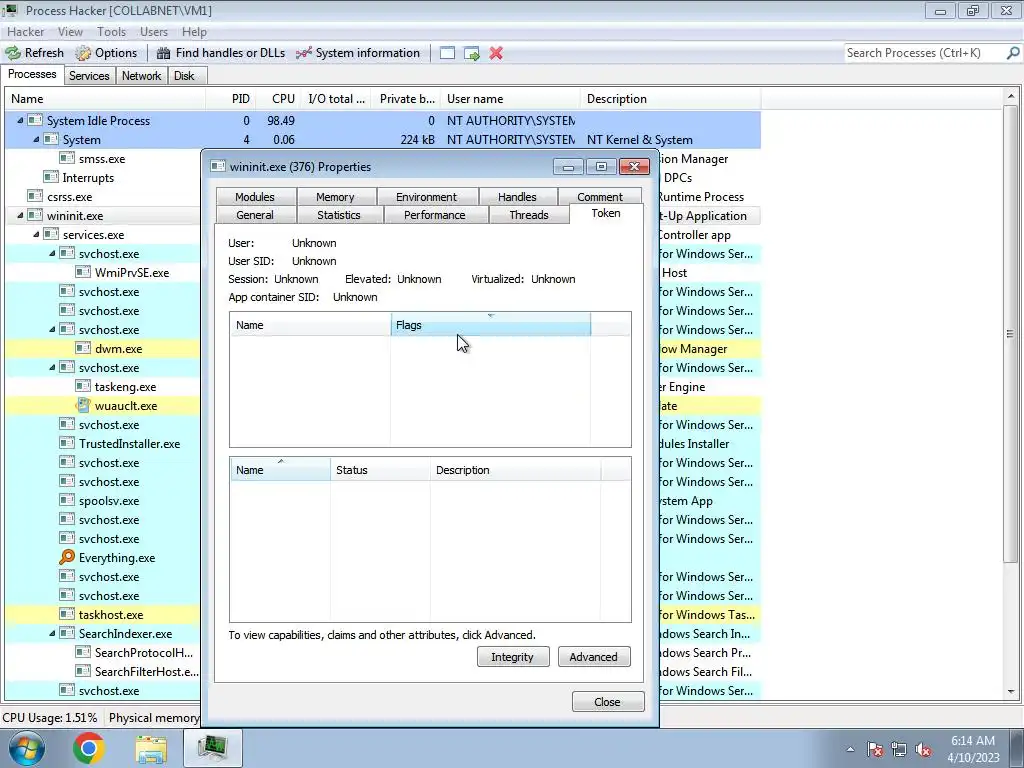Click the System information graph icon
1024x768 pixels.
pyautogui.click(x=304, y=53)
